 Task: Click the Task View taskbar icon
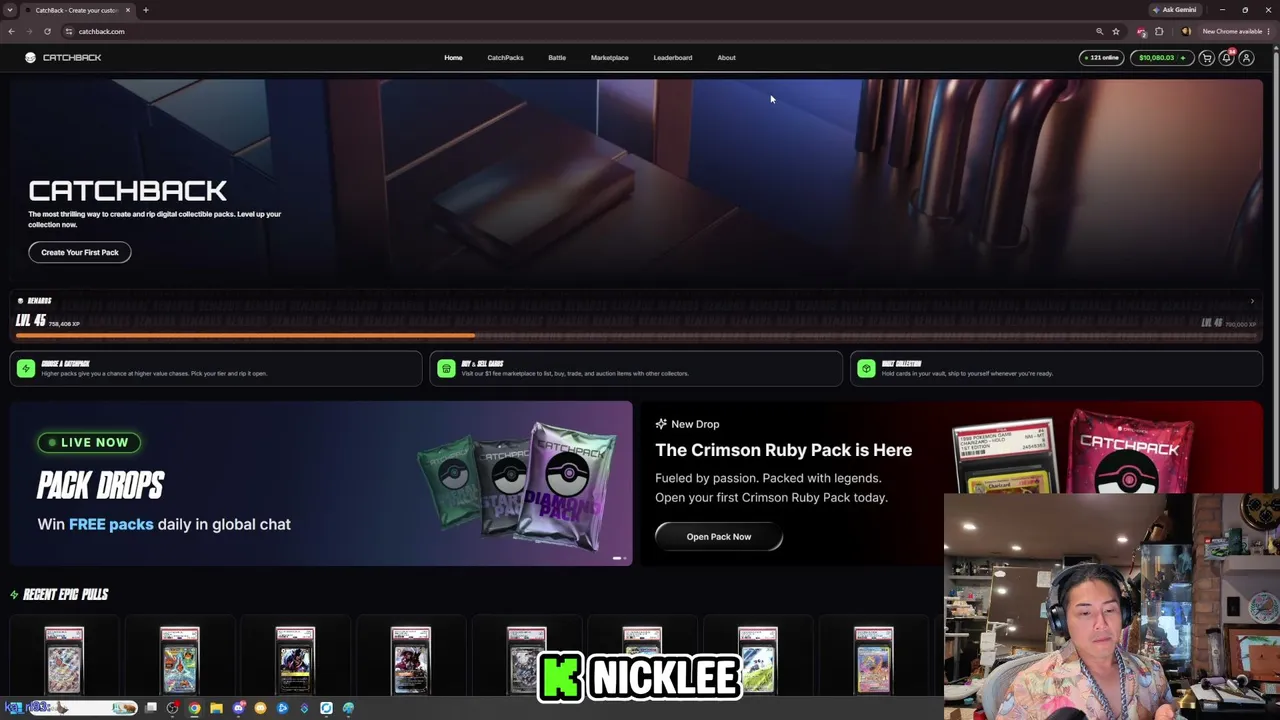[151, 708]
